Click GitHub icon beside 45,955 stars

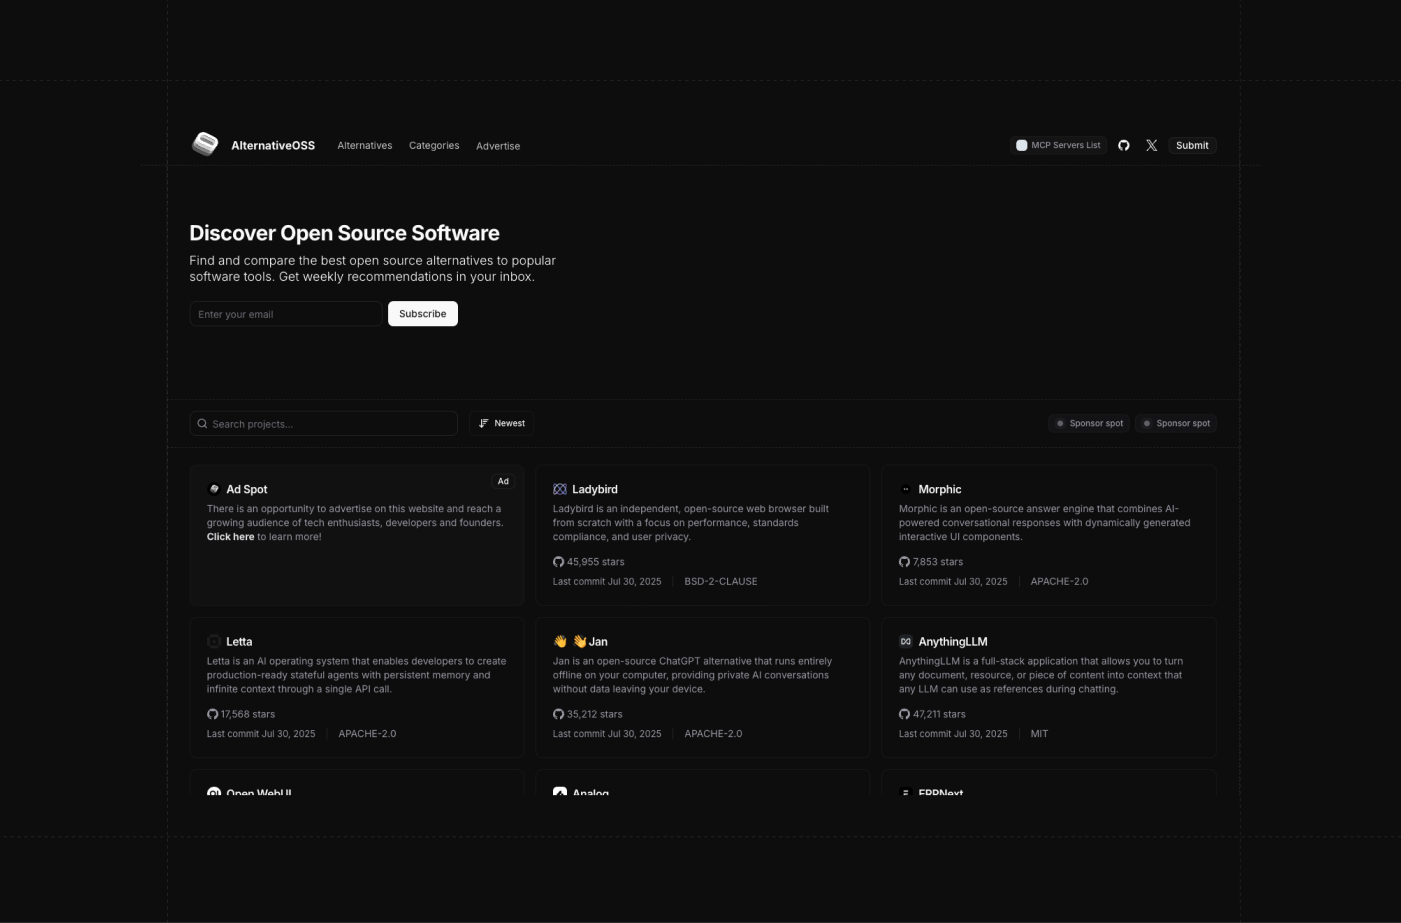(558, 562)
